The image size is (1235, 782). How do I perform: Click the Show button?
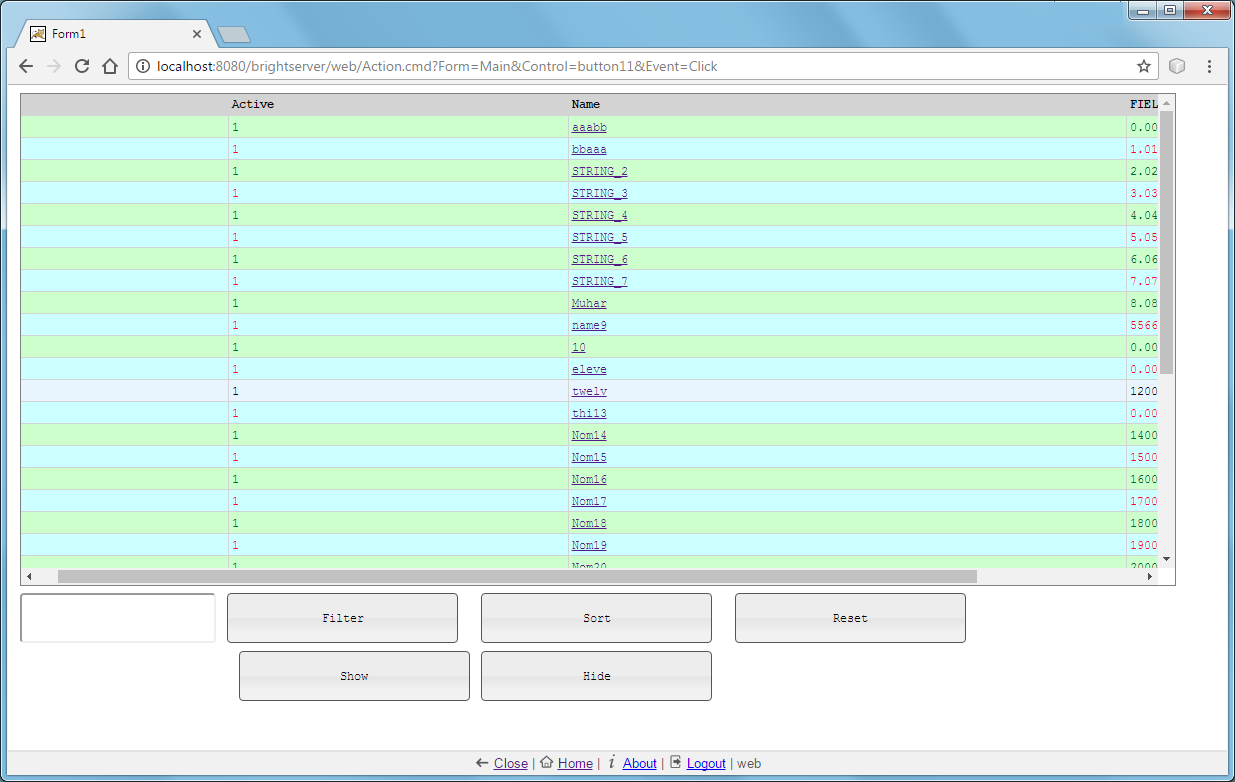point(354,676)
